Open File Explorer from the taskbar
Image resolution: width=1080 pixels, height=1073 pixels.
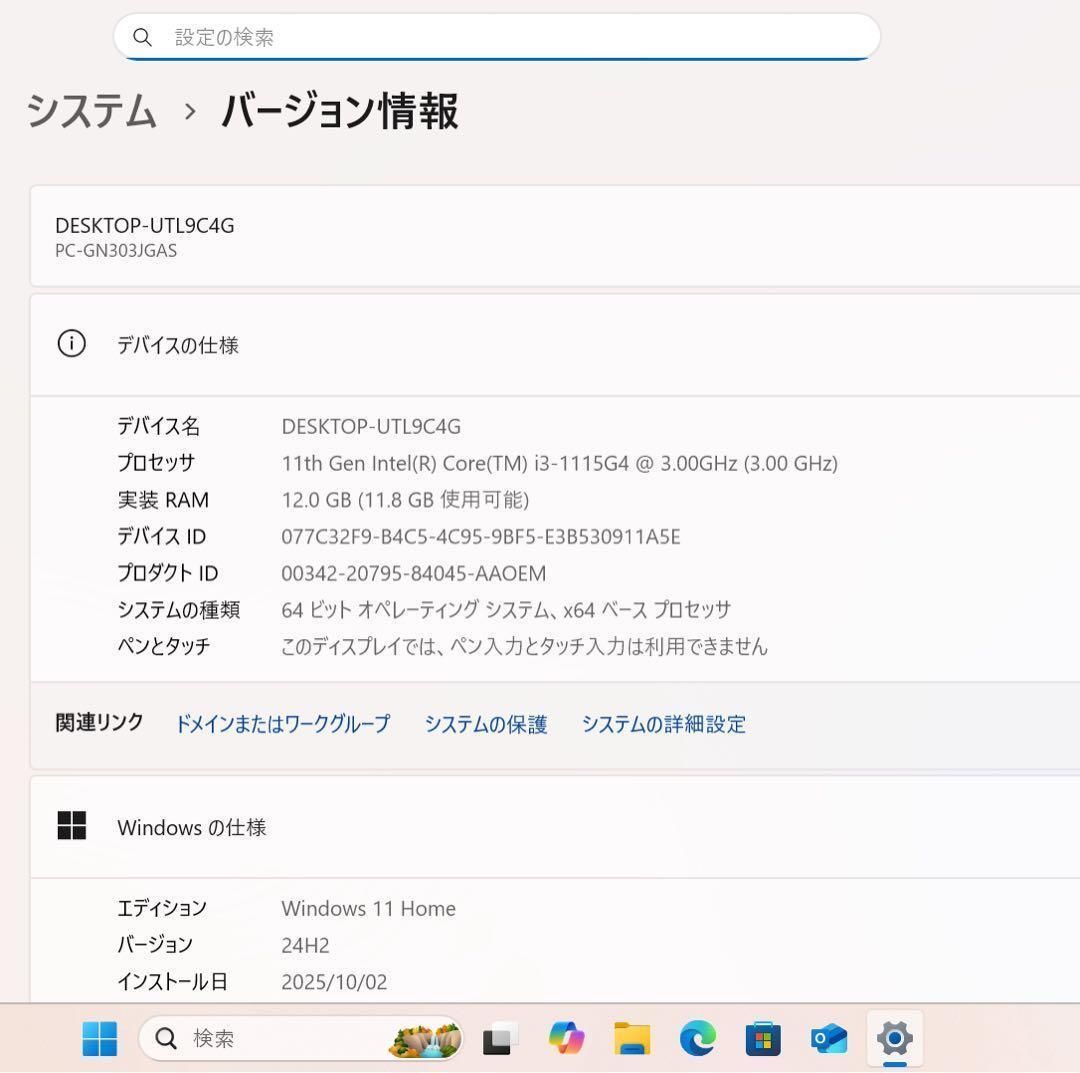(x=632, y=1039)
